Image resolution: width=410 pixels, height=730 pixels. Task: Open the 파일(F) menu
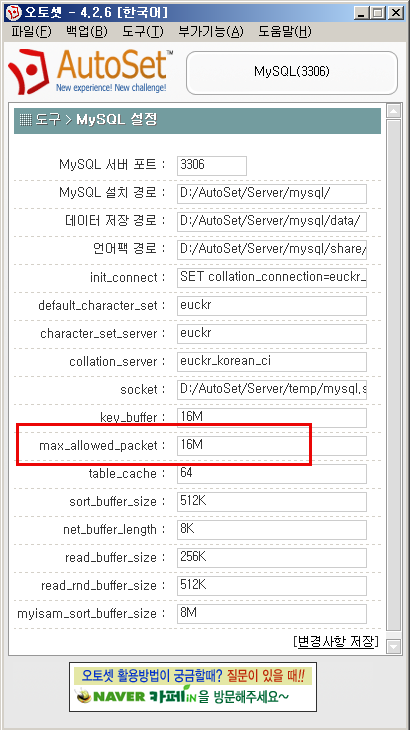click(x=31, y=32)
